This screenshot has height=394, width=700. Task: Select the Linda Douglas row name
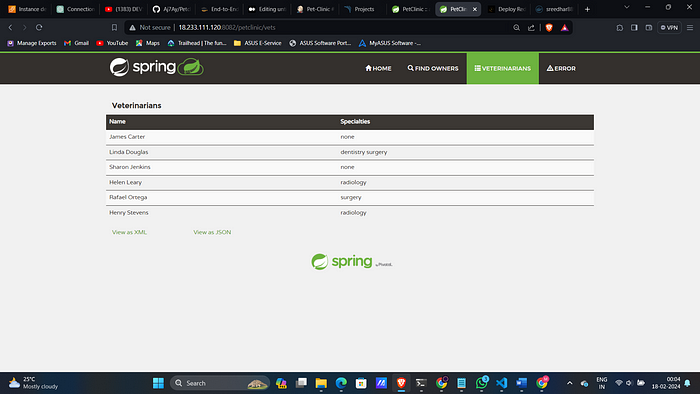(129, 152)
